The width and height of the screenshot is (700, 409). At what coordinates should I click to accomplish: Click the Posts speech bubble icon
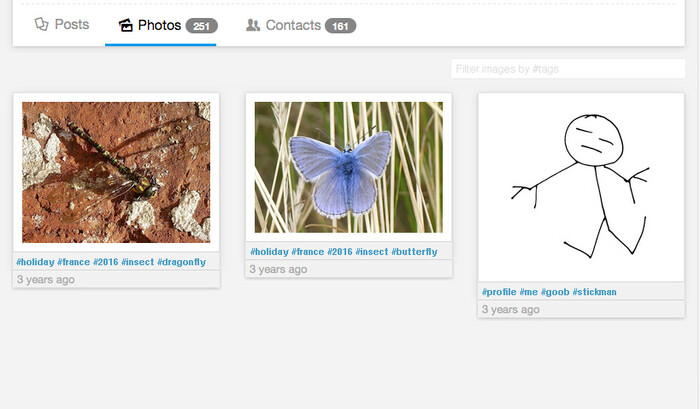[41, 25]
